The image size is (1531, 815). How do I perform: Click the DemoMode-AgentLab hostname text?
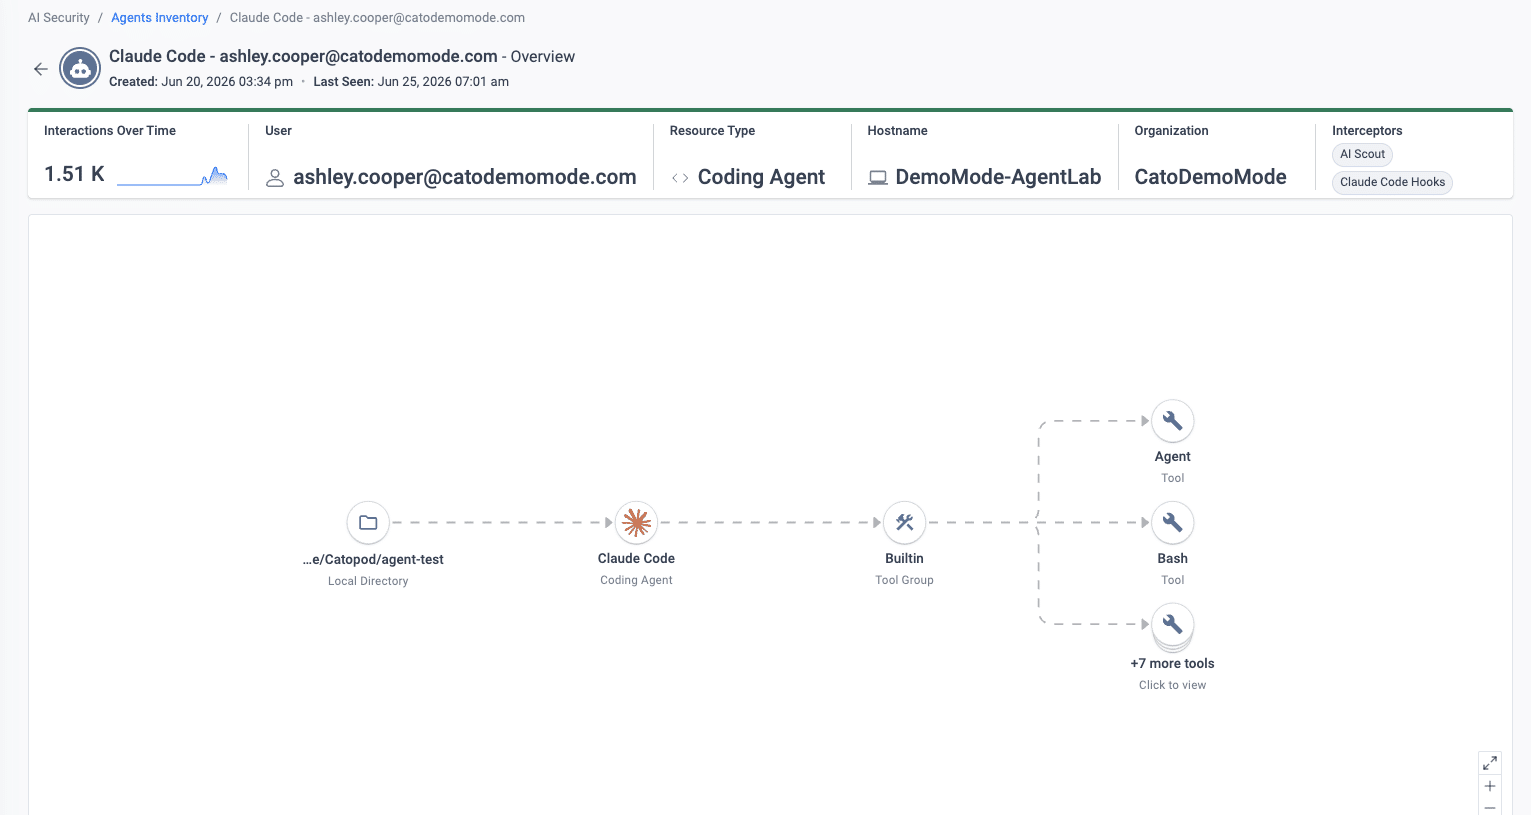[998, 177]
